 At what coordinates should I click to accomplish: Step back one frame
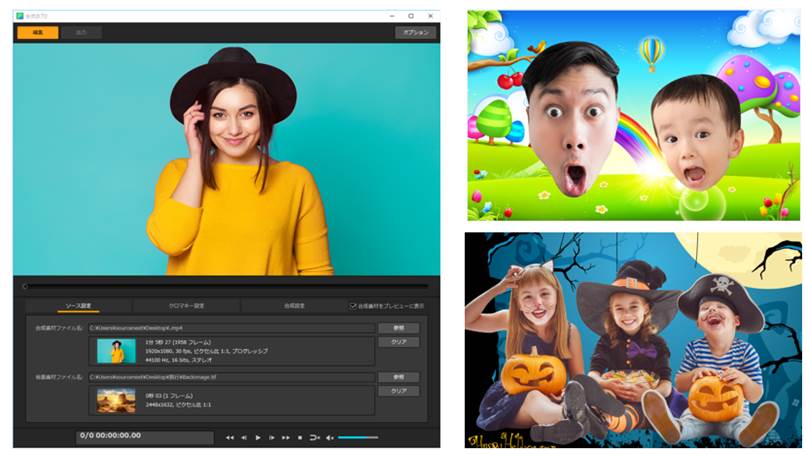click(x=244, y=437)
